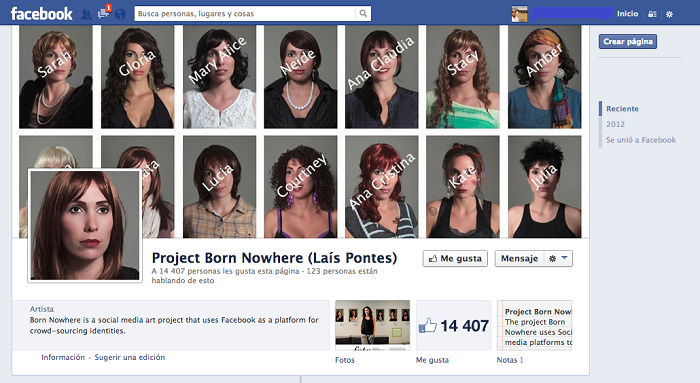Open privacy shortcuts lock icon
The width and height of the screenshot is (700, 383).
[x=652, y=14]
